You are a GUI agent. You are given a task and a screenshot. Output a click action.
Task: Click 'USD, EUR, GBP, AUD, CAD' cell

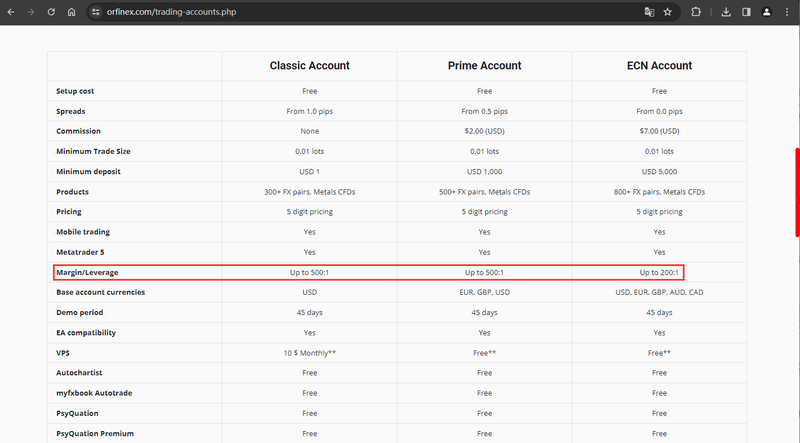click(659, 292)
